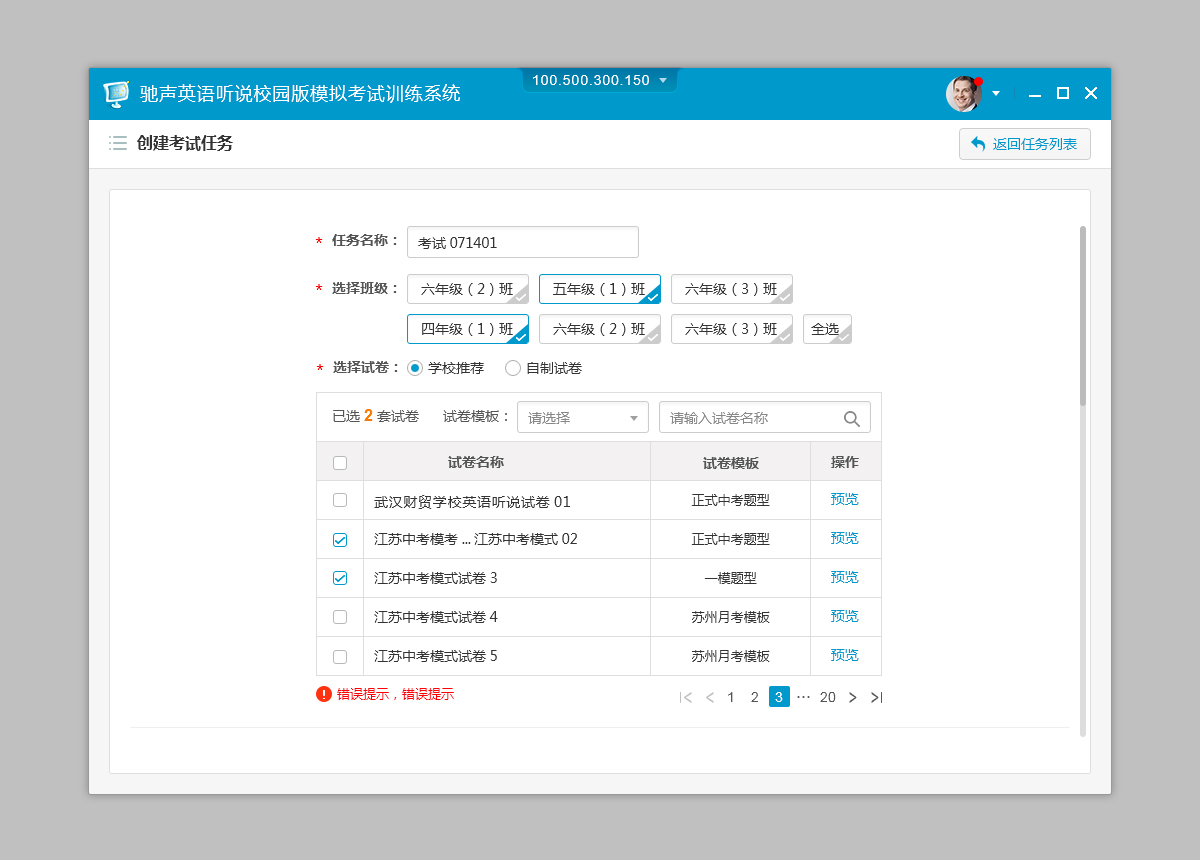Click the hamburger list icon beside 创建考试任务

point(118,143)
